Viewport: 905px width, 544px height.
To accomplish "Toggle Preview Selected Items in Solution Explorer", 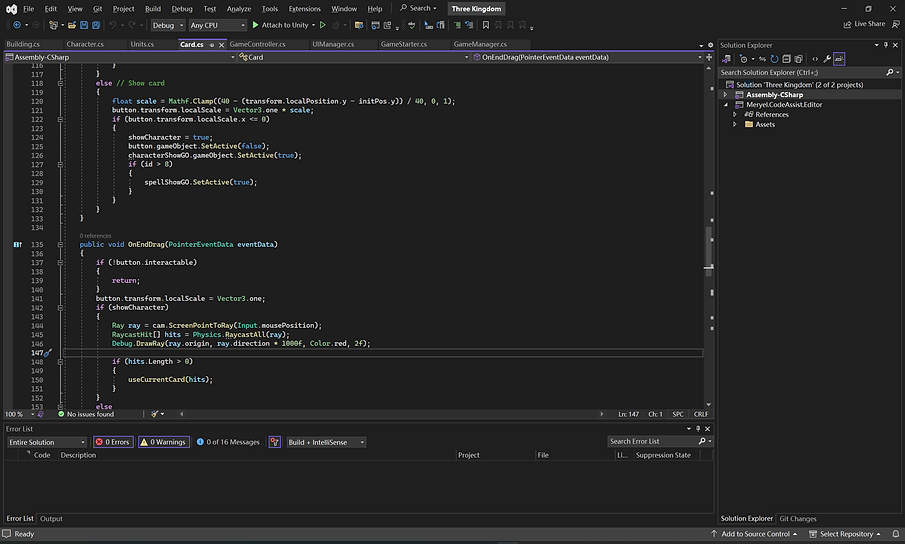I will click(x=839, y=59).
